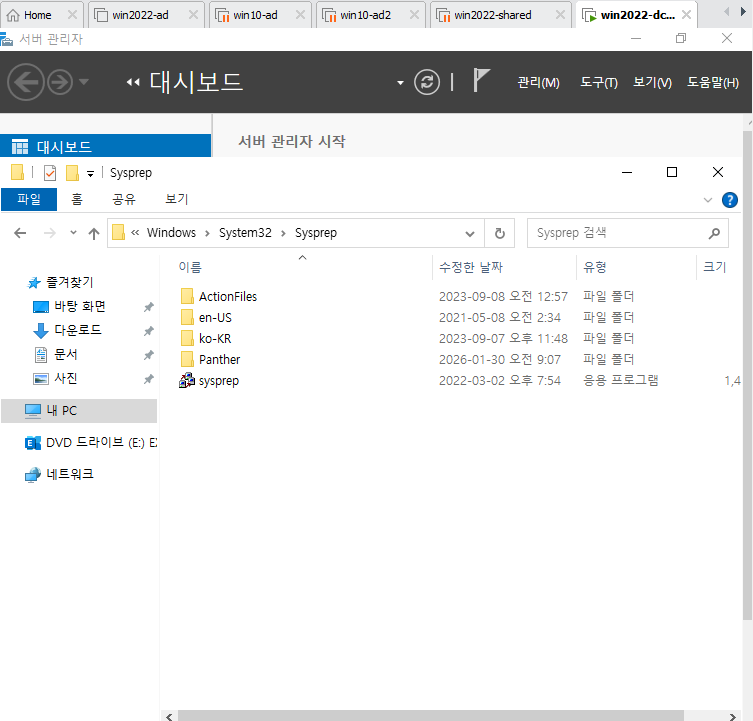Refresh the Sysprep folder view

point(499,233)
